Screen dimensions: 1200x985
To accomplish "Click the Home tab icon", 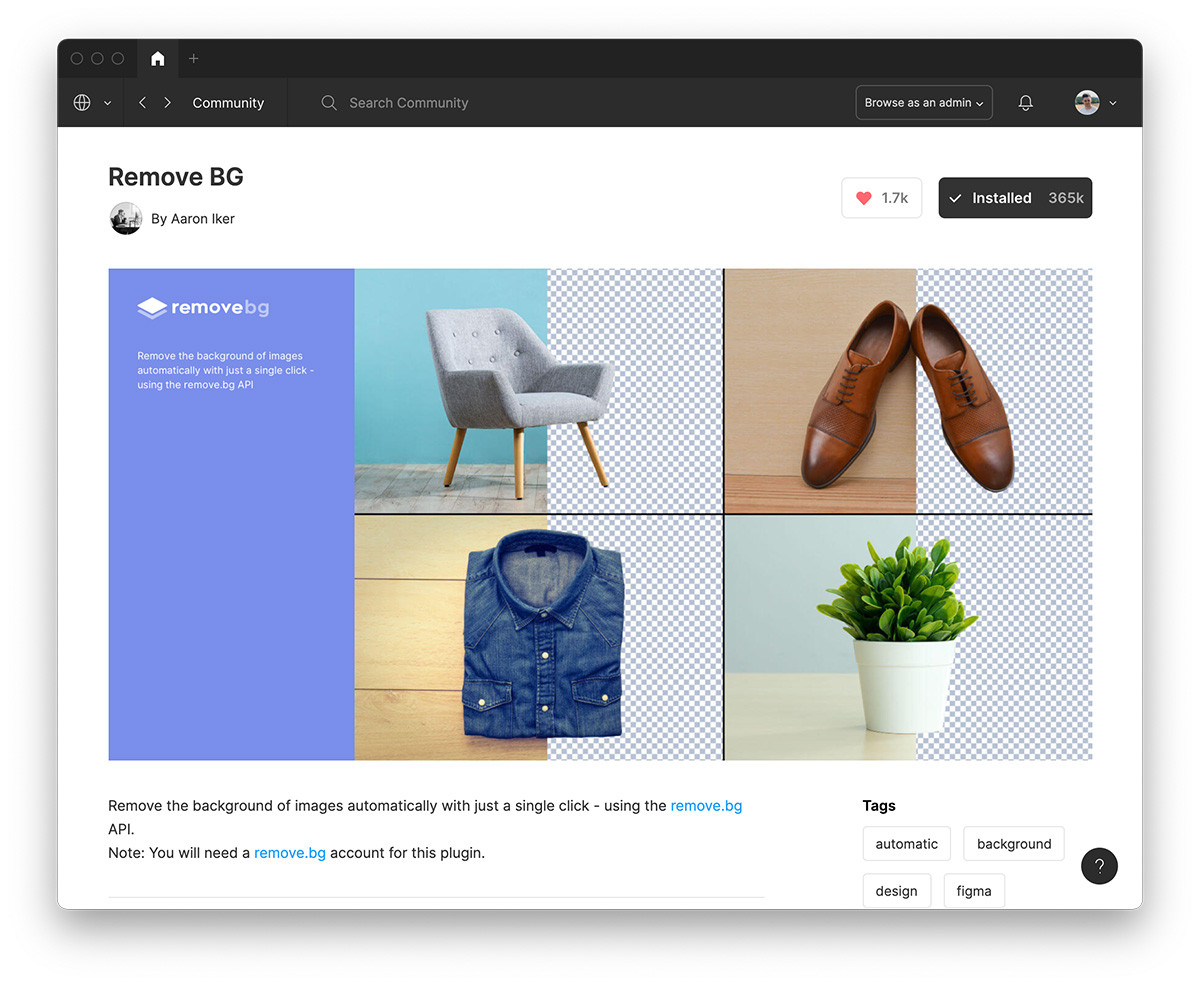I will (x=157, y=59).
